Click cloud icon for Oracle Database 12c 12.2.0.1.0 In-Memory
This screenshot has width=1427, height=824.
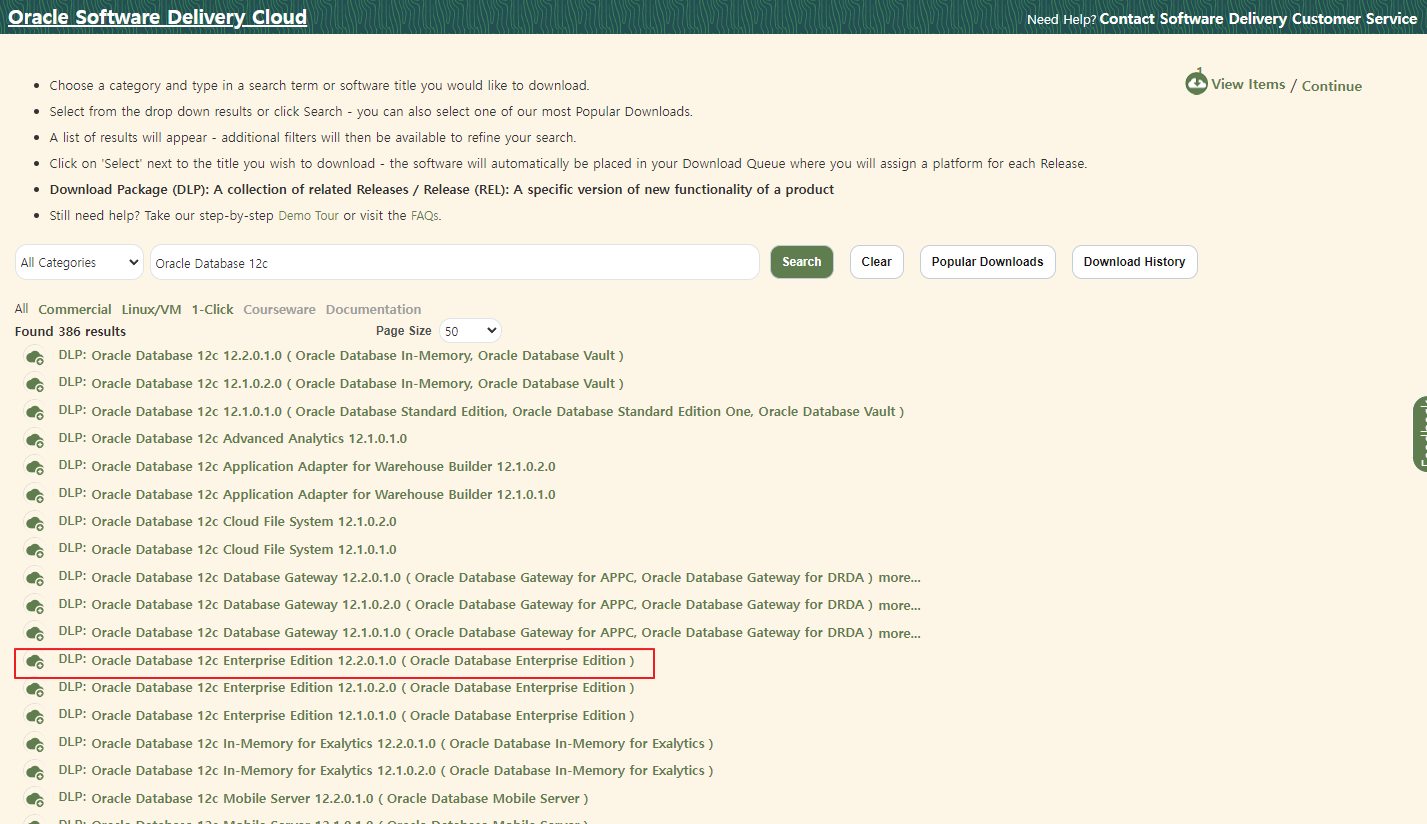35,357
